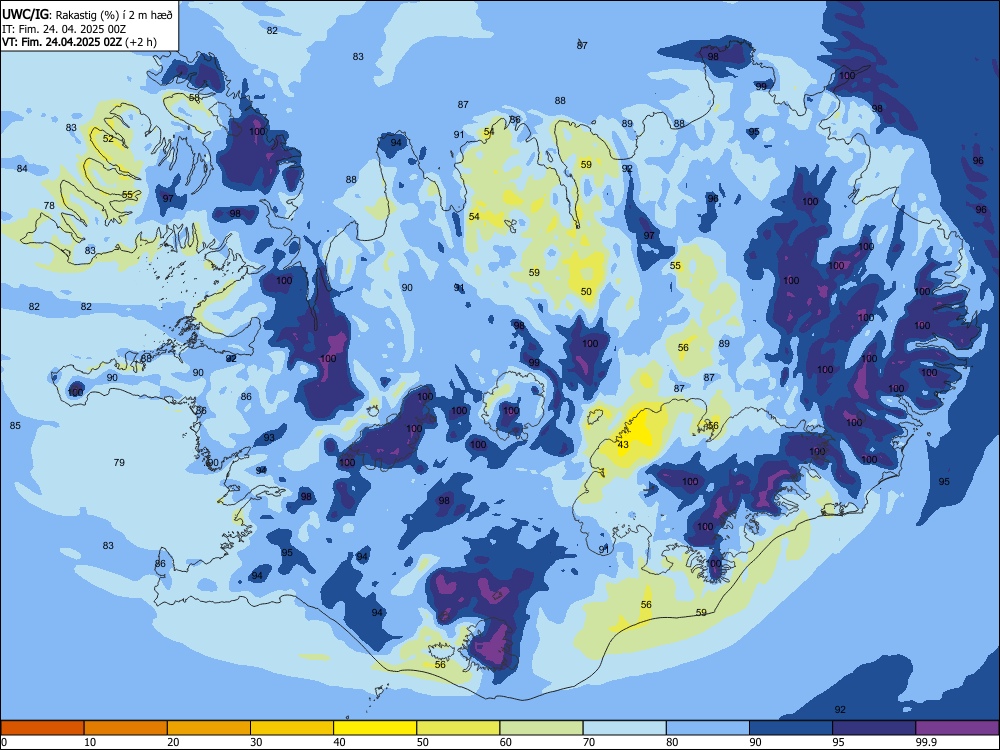1000x750 pixels.
Task: Pick the 50–60 pale yellow legend swatch
Action: (459, 728)
